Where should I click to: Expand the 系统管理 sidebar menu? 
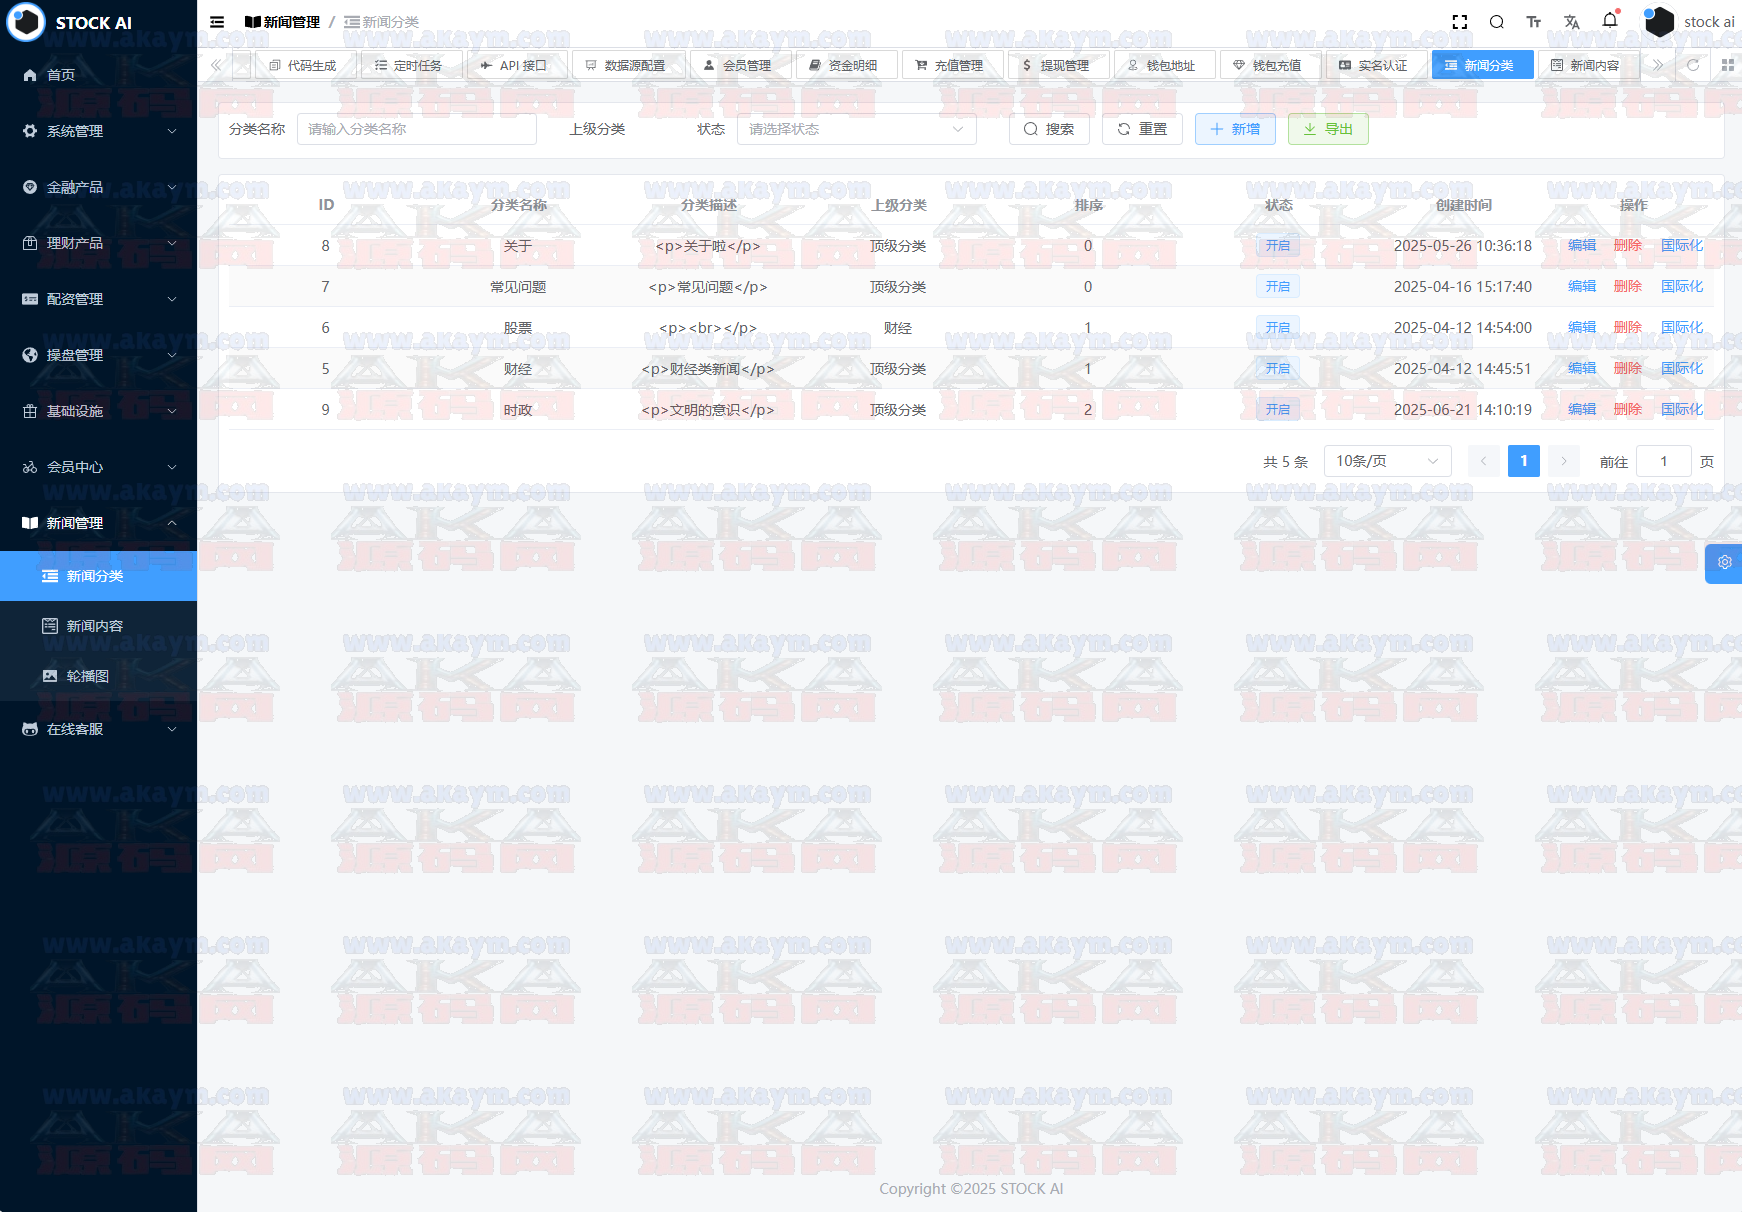[x=98, y=131]
